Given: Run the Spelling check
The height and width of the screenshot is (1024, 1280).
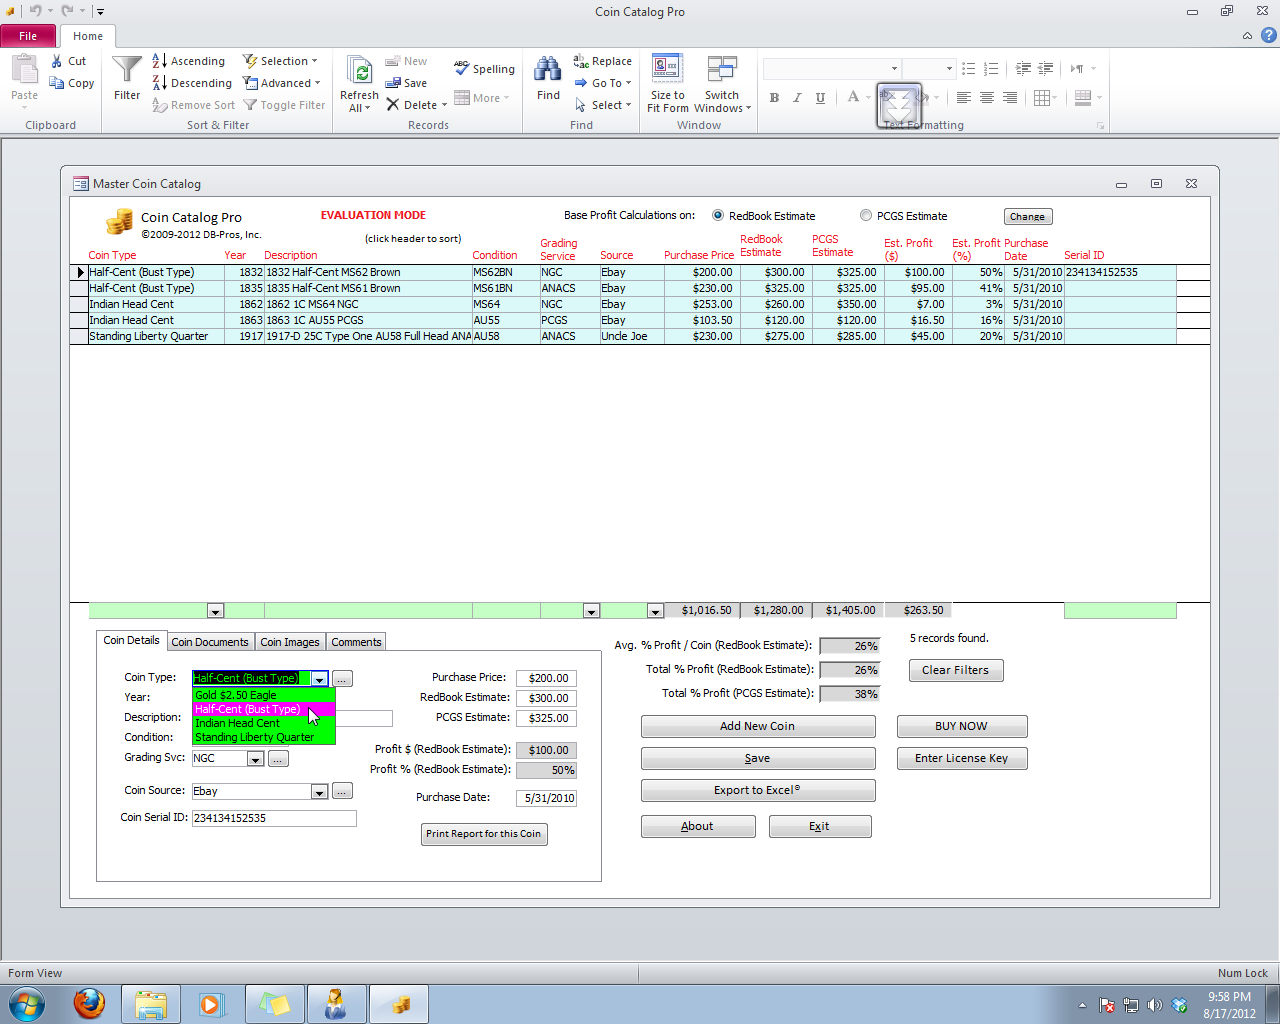Looking at the screenshot, I should [484, 68].
